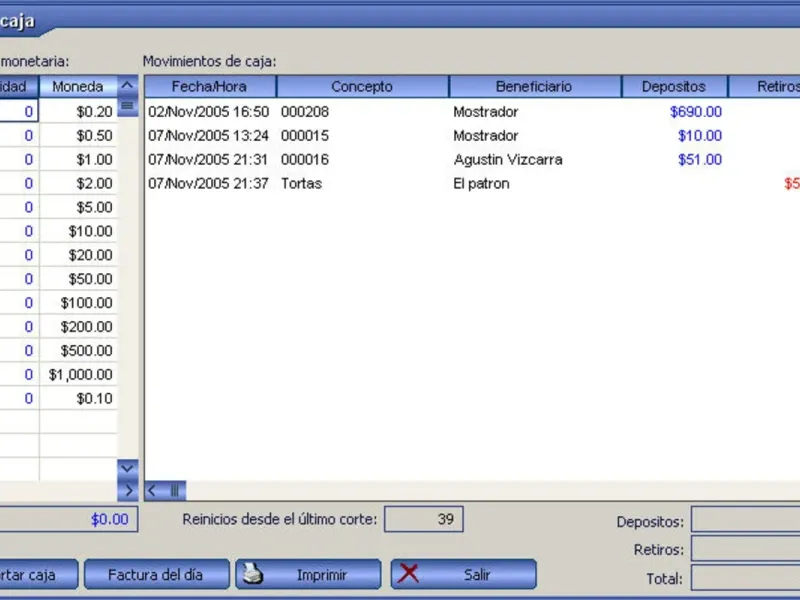This screenshot has height=600, width=800.
Task: Click the Depositos summary field
Action: 745,520
